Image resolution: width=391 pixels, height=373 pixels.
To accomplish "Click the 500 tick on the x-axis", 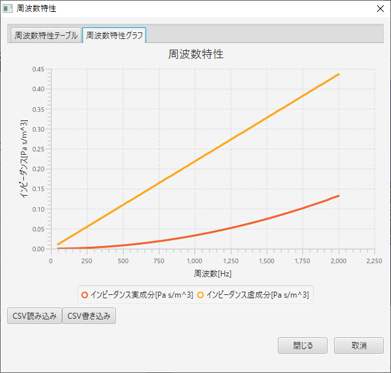I will pyautogui.click(x=123, y=261).
